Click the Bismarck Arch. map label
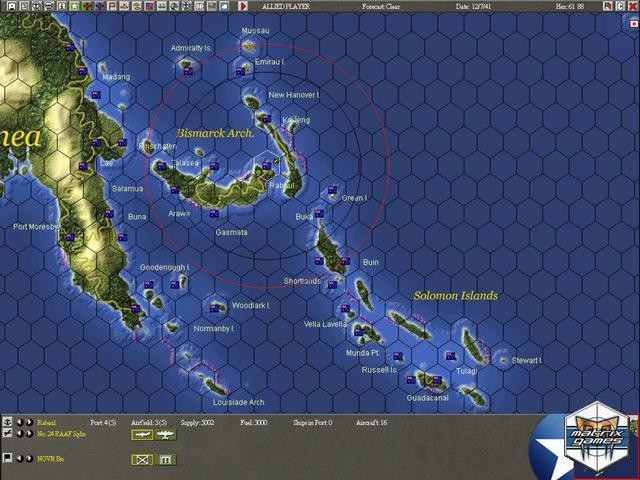Screen dimensions: 640x480 pos(215,133)
